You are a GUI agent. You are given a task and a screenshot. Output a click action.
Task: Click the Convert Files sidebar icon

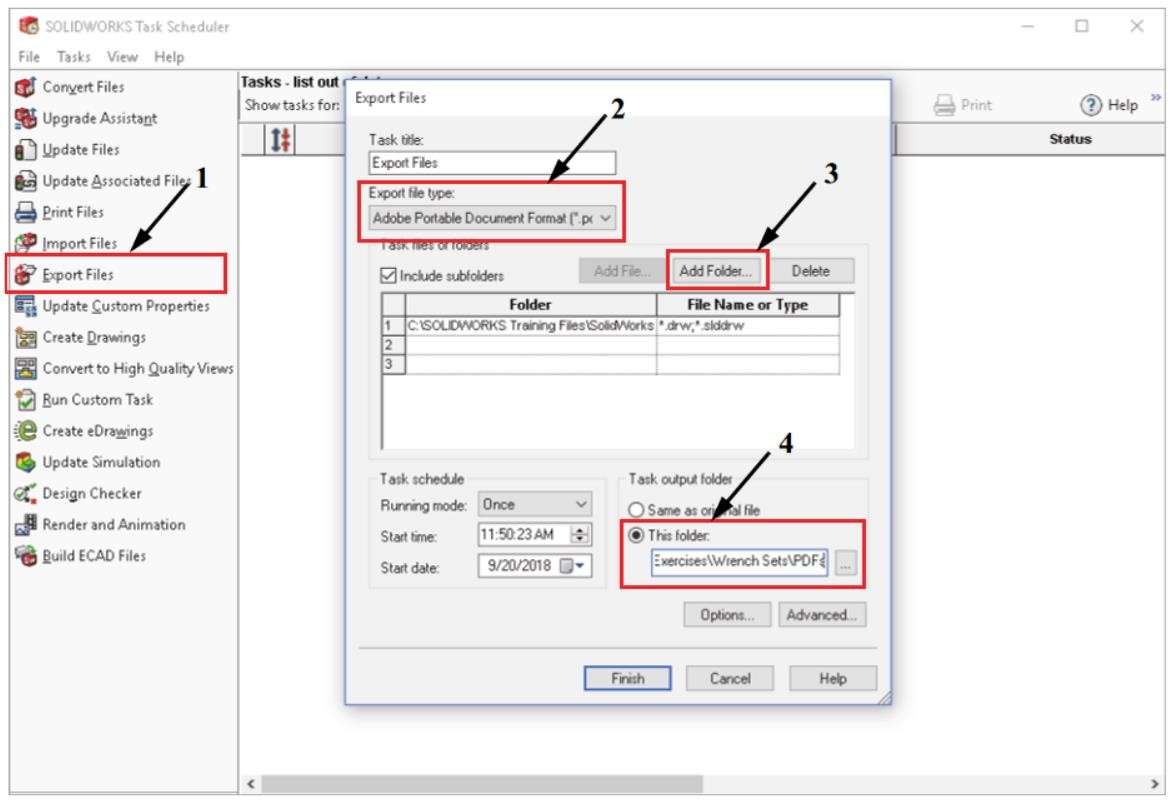(x=25, y=87)
